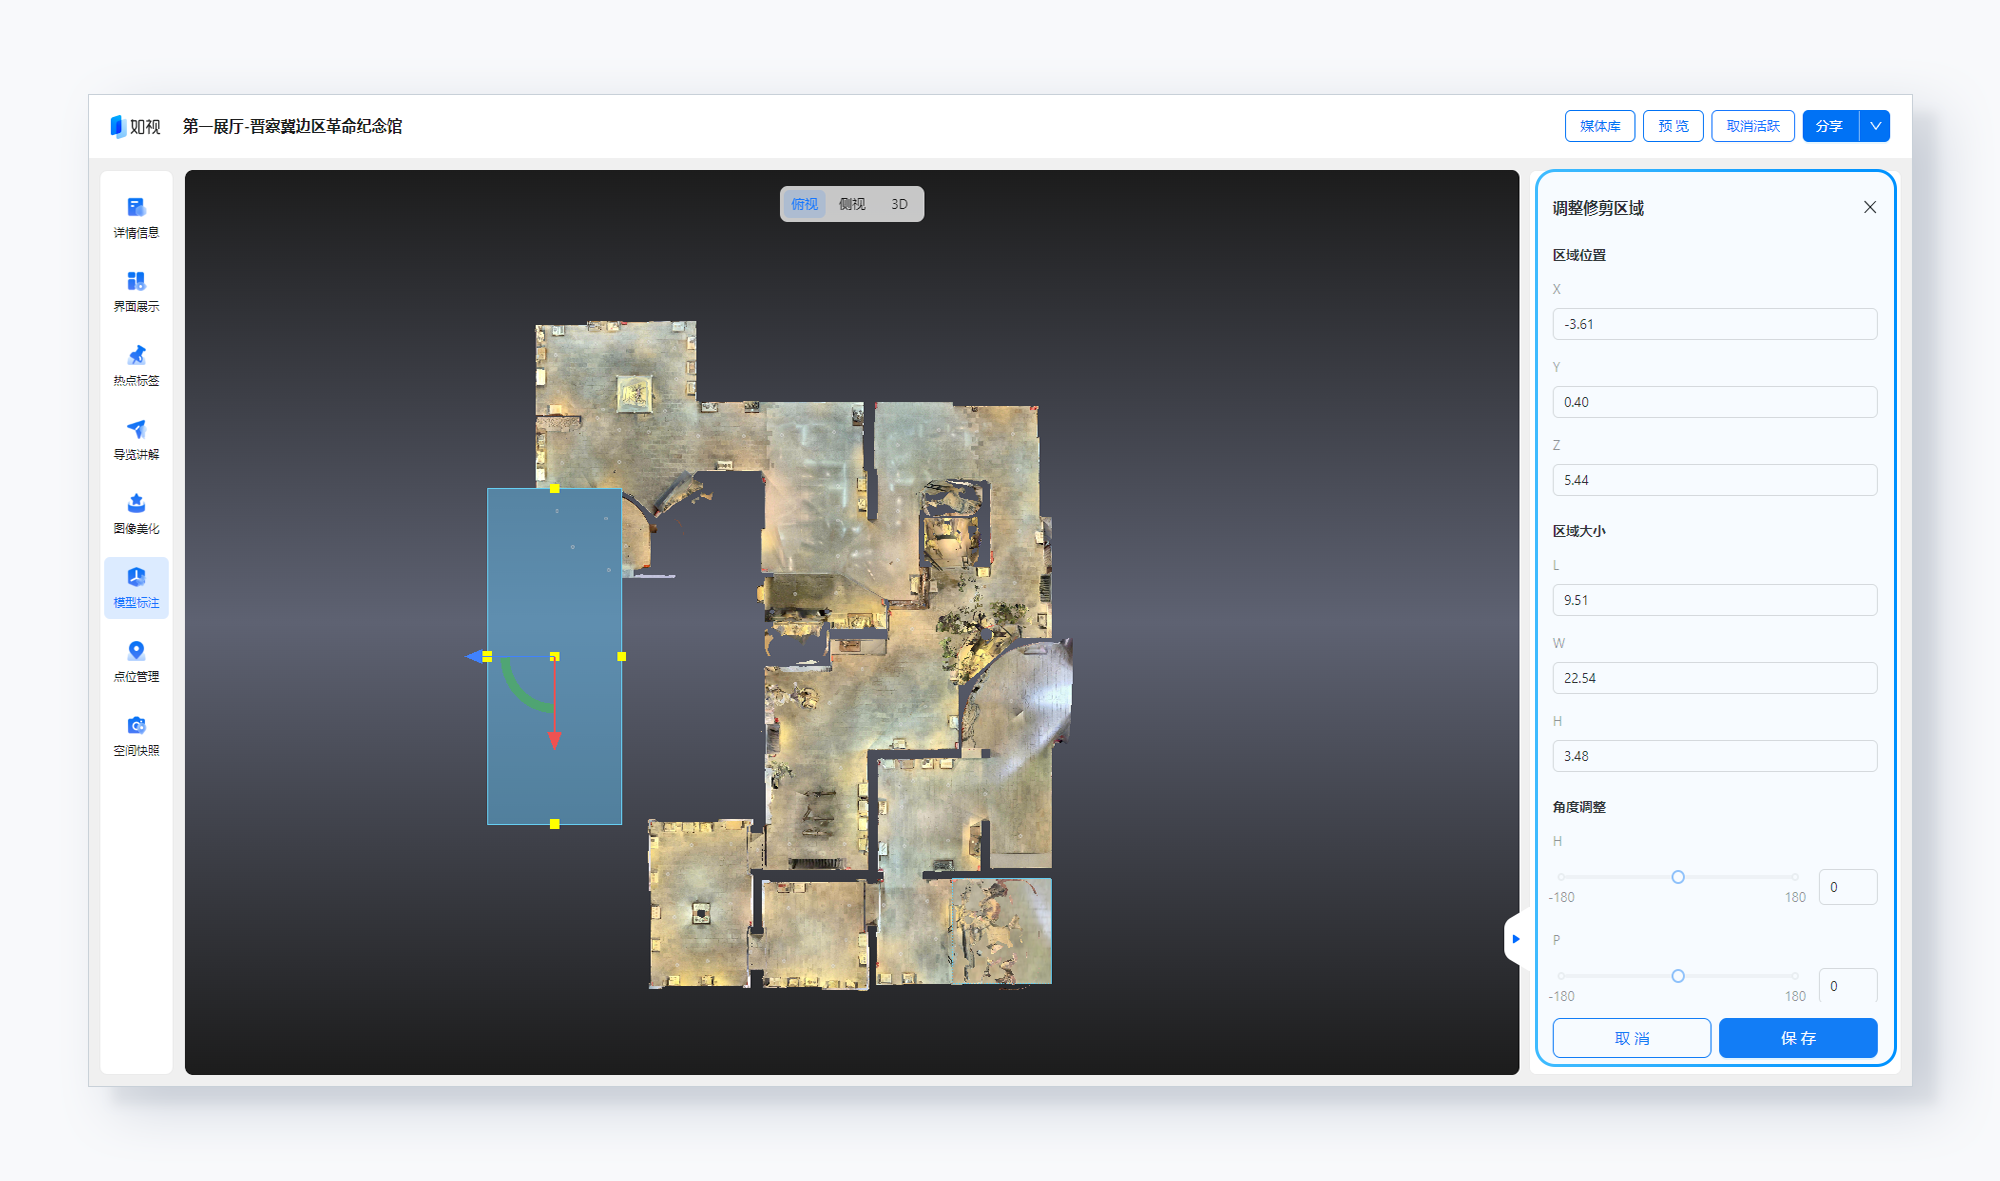
Task: Open the 导览讲解 sidebar tool
Action: (136, 440)
